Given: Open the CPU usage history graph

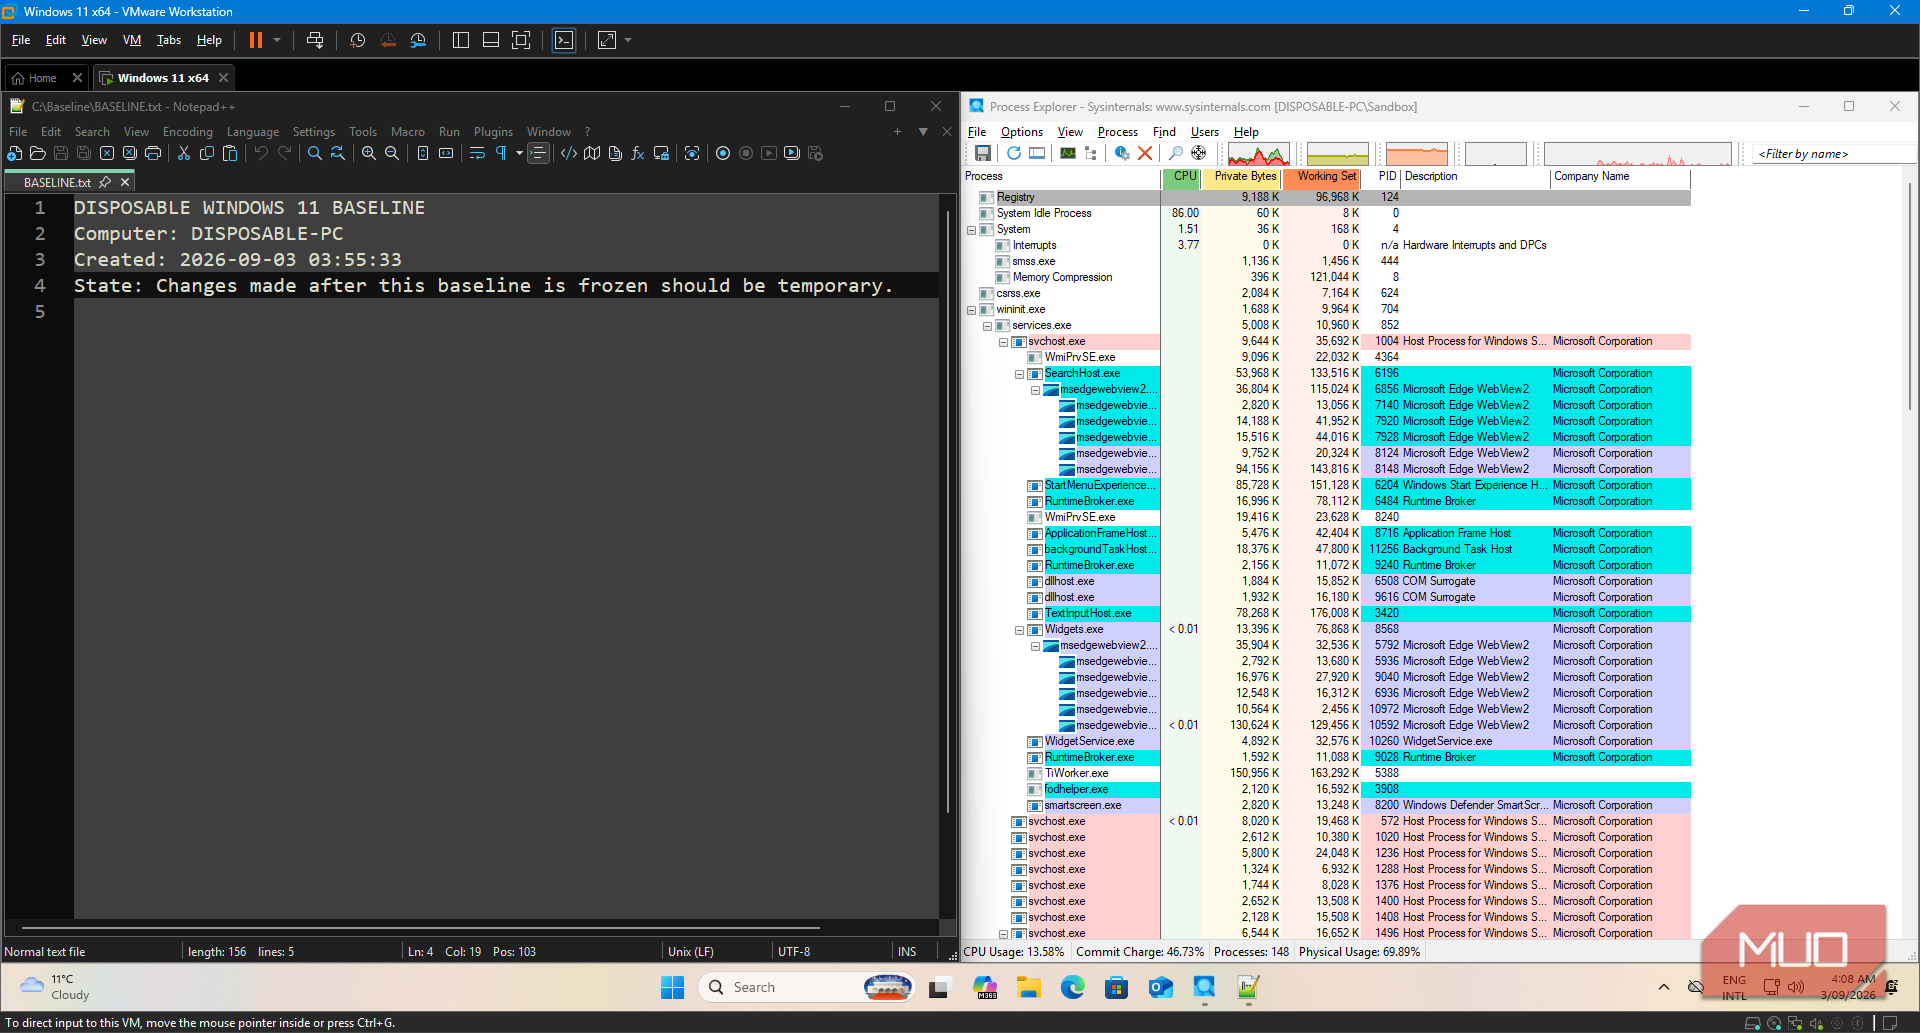Looking at the screenshot, I should (1258, 154).
